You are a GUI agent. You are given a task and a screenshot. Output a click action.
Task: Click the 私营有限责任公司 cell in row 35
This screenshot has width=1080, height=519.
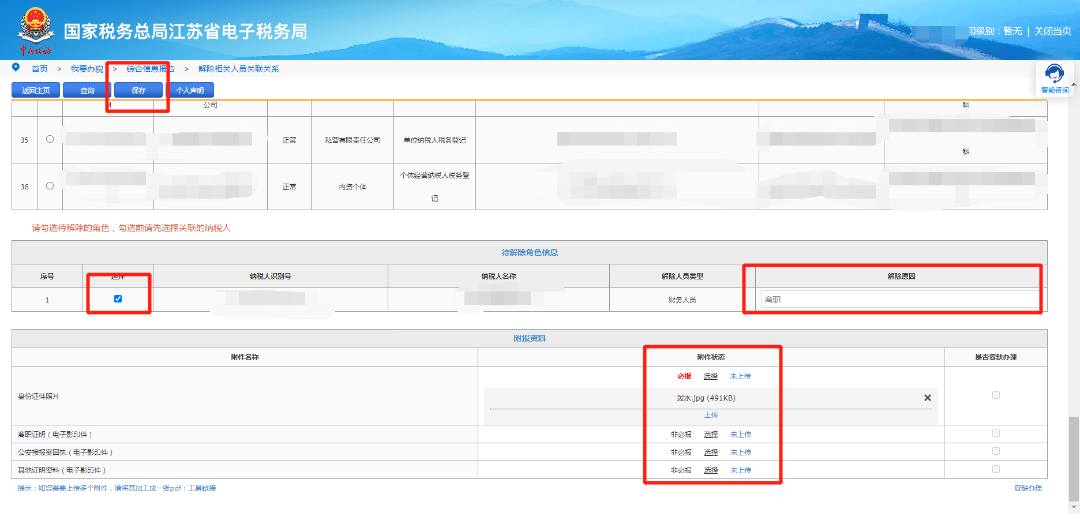point(352,140)
